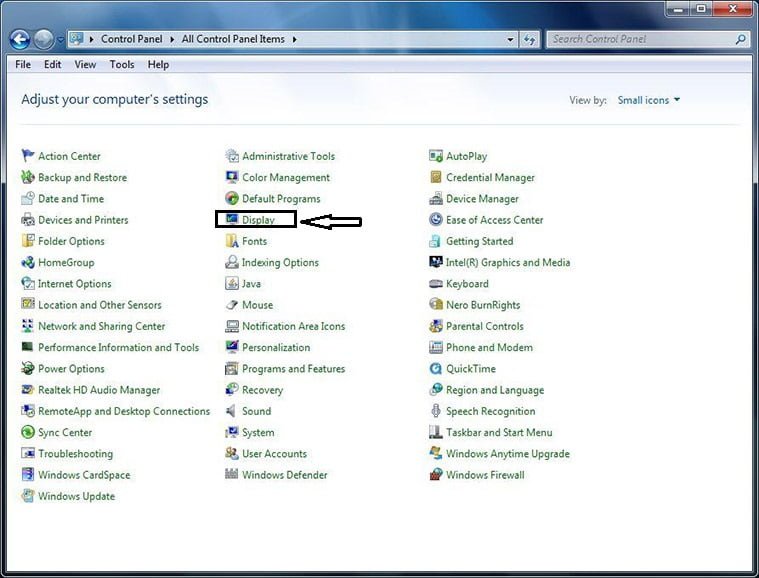
Task: Open the View by Small icons dropdown
Action: [x=649, y=100]
